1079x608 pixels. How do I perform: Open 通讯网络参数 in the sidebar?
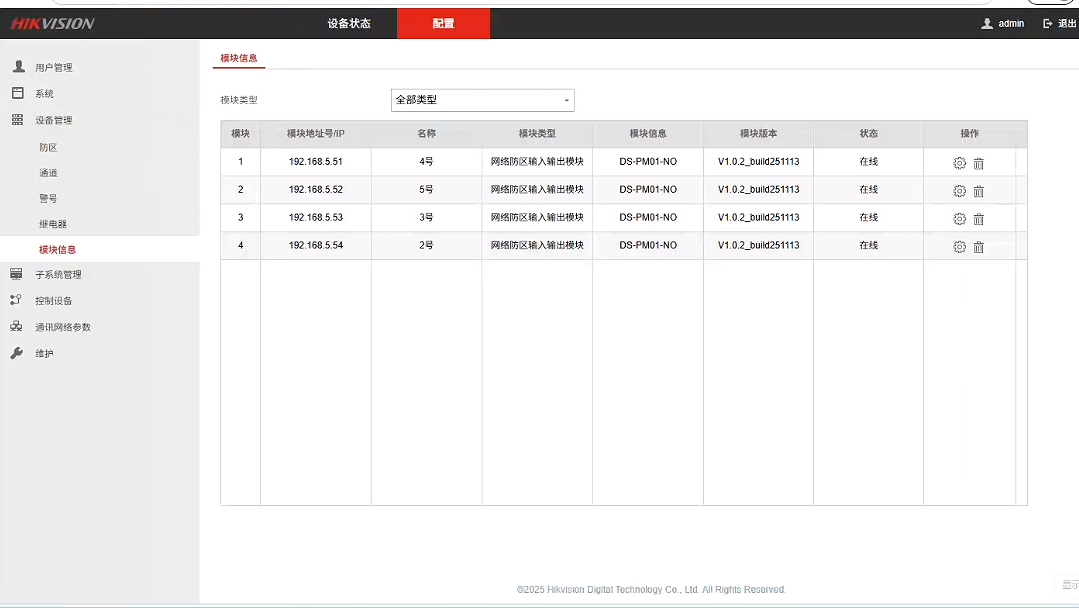click(x=63, y=327)
